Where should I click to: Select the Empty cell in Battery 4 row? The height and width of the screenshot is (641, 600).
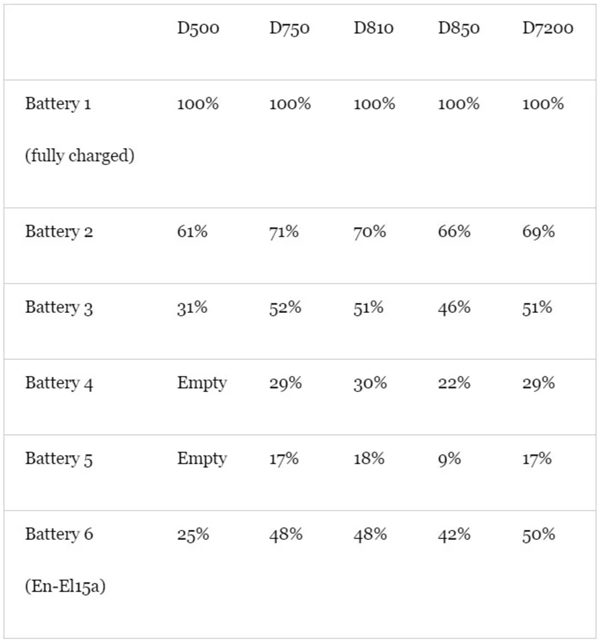(202, 383)
